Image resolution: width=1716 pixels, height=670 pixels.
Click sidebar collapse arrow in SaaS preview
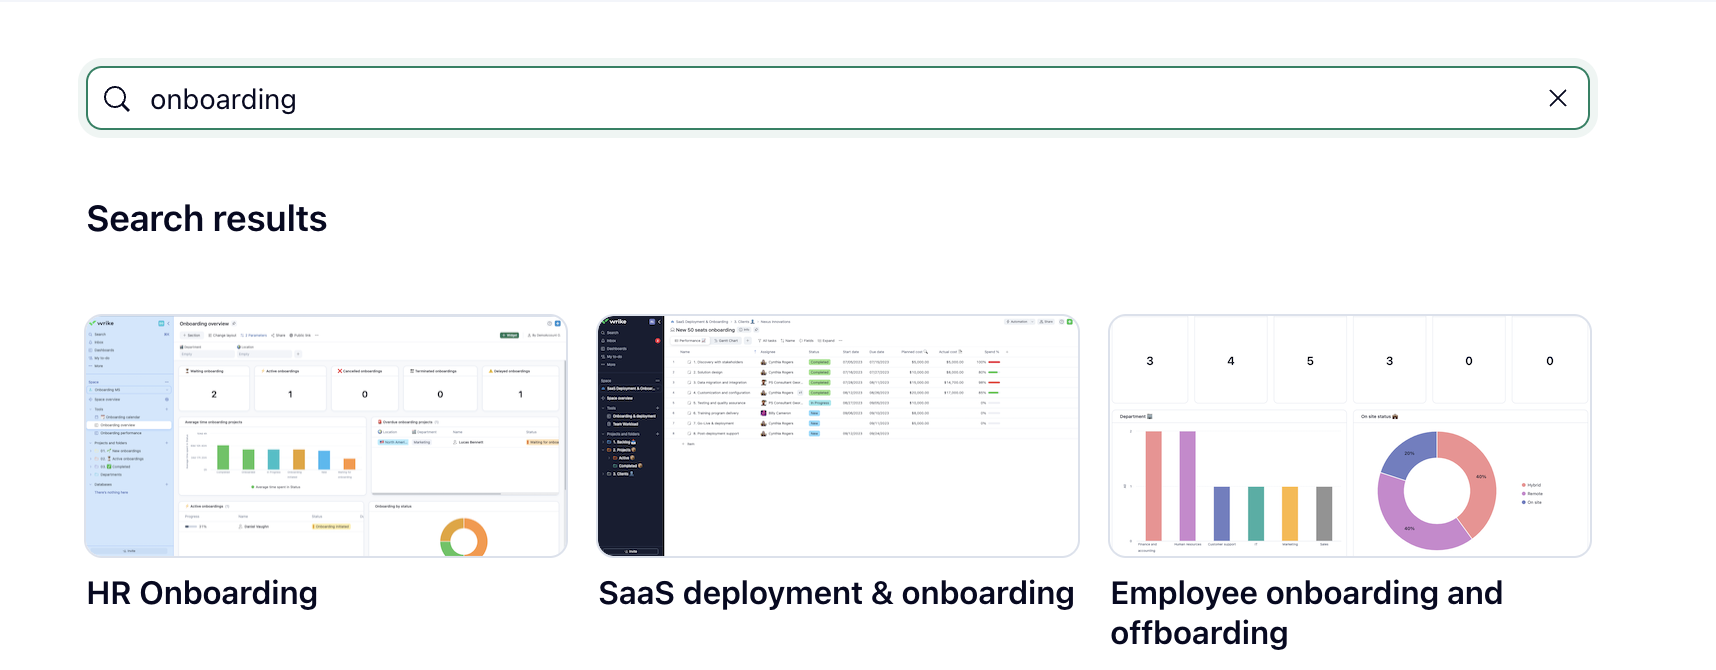[659, 322]
